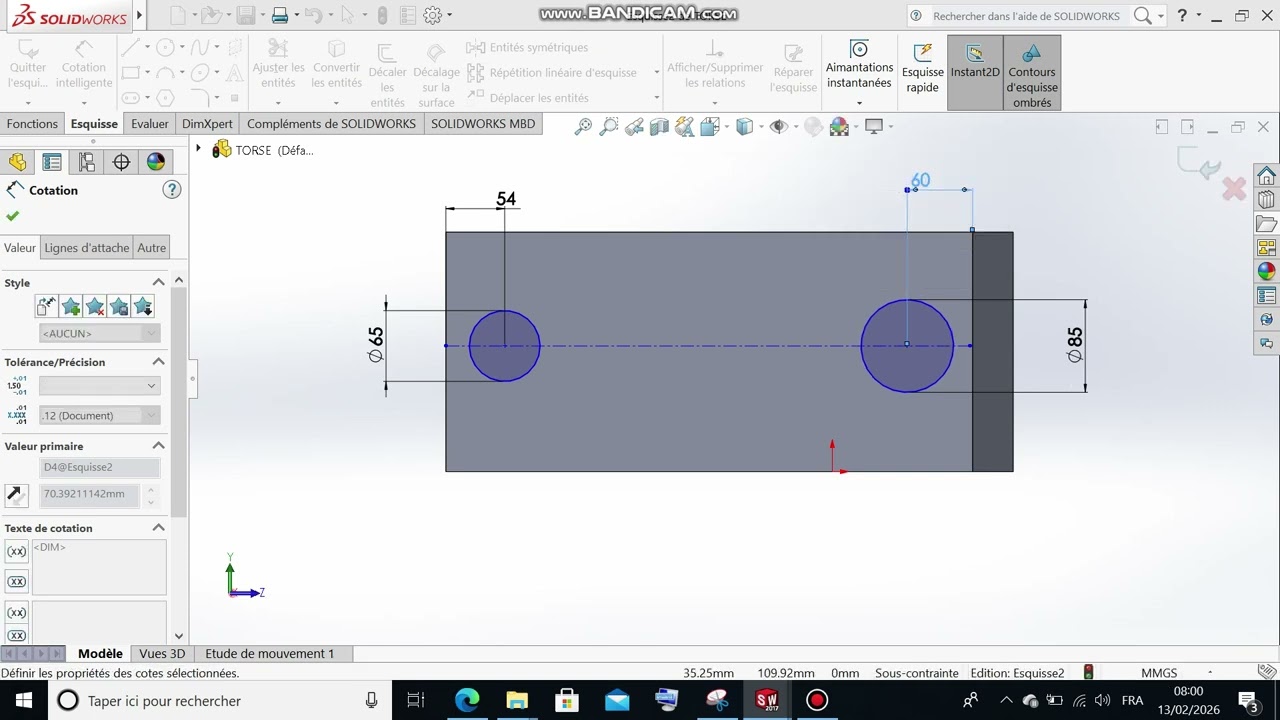
Task: Collapse the Valeur primaire section
Action: point(158,446)
